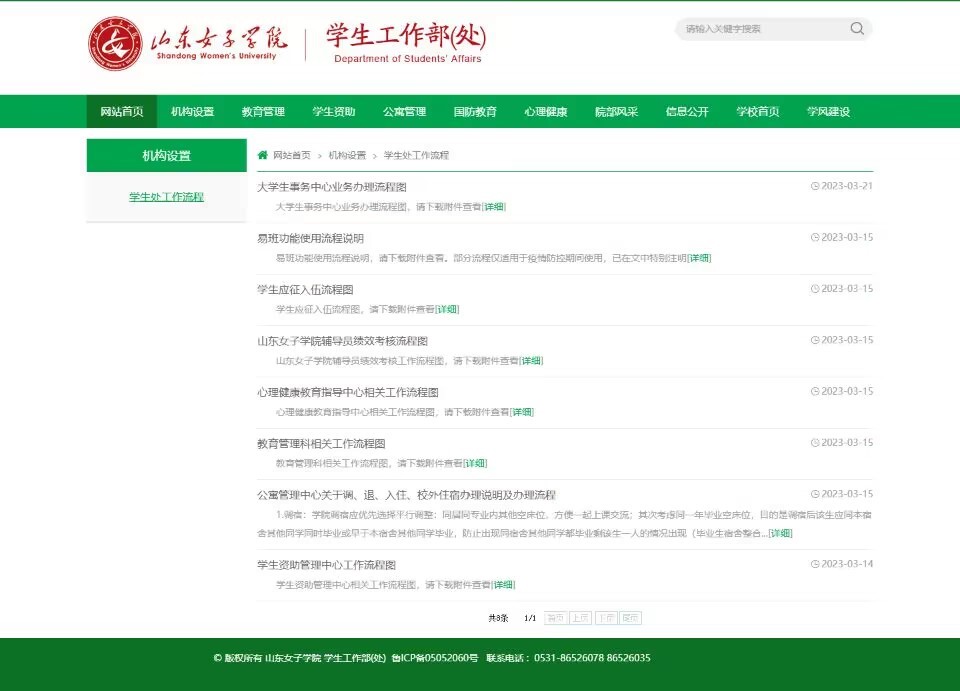Go to 学生资助 menu item
Screen dimensions: 960x691
tap(333, 112)
